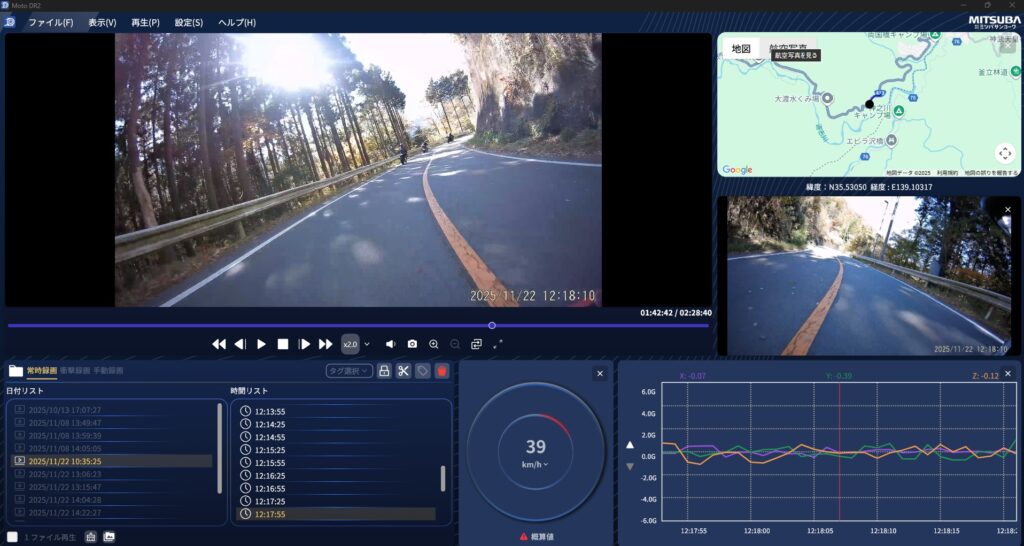Zoom in with the magnifier plus icon
The height and width of the screenshot is (546, 1024).
click(x=433, y=344)
